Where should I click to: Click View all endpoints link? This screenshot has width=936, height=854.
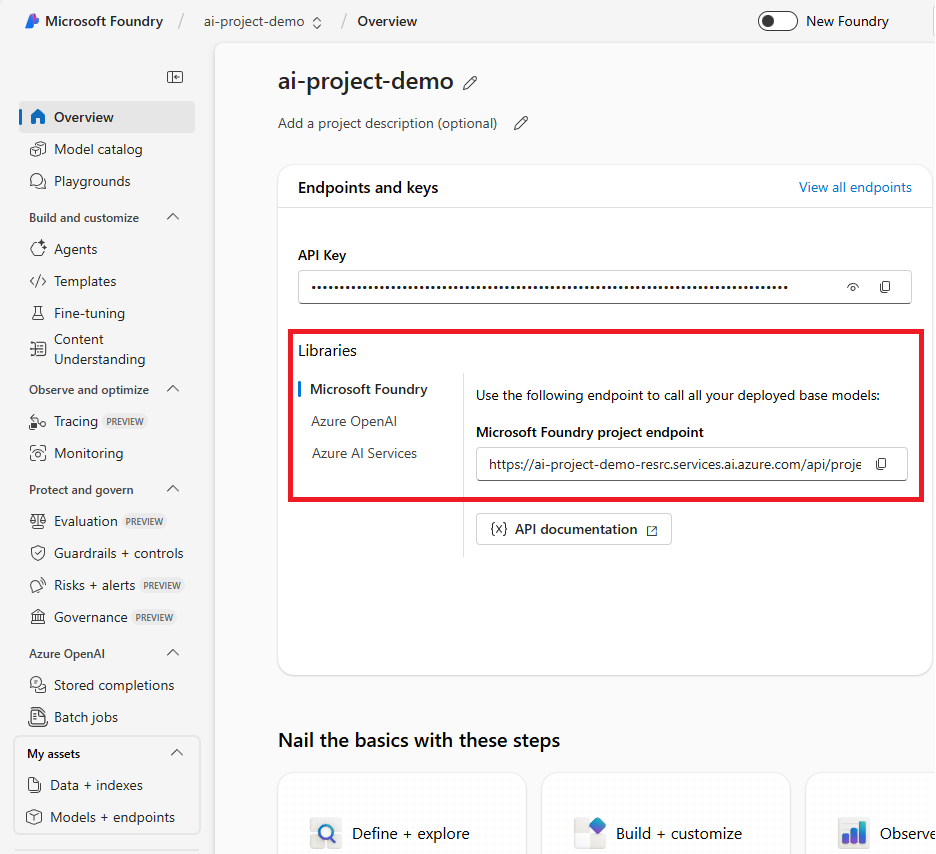click(x=855, y=187)
